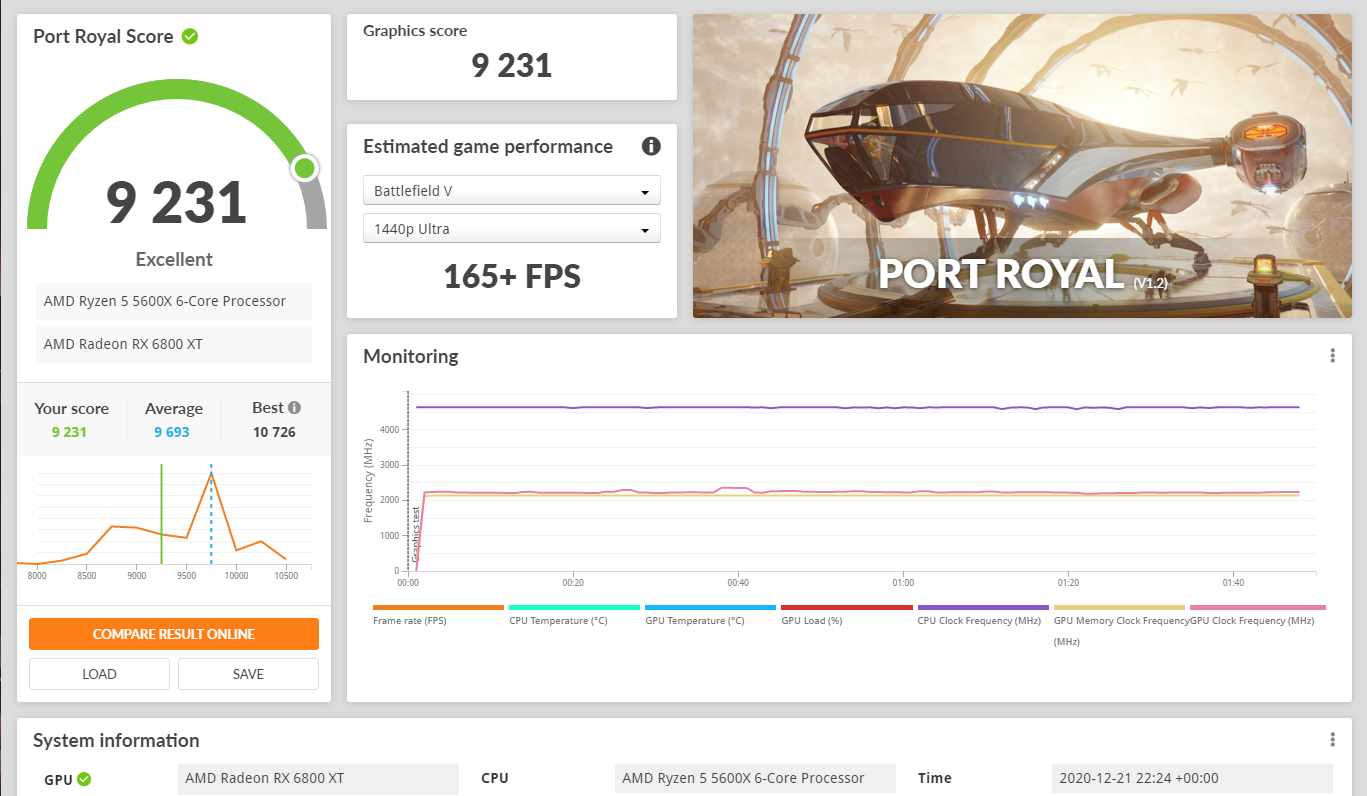
Task: Click the Compare Result Online button
Action: tap(173, 634)
